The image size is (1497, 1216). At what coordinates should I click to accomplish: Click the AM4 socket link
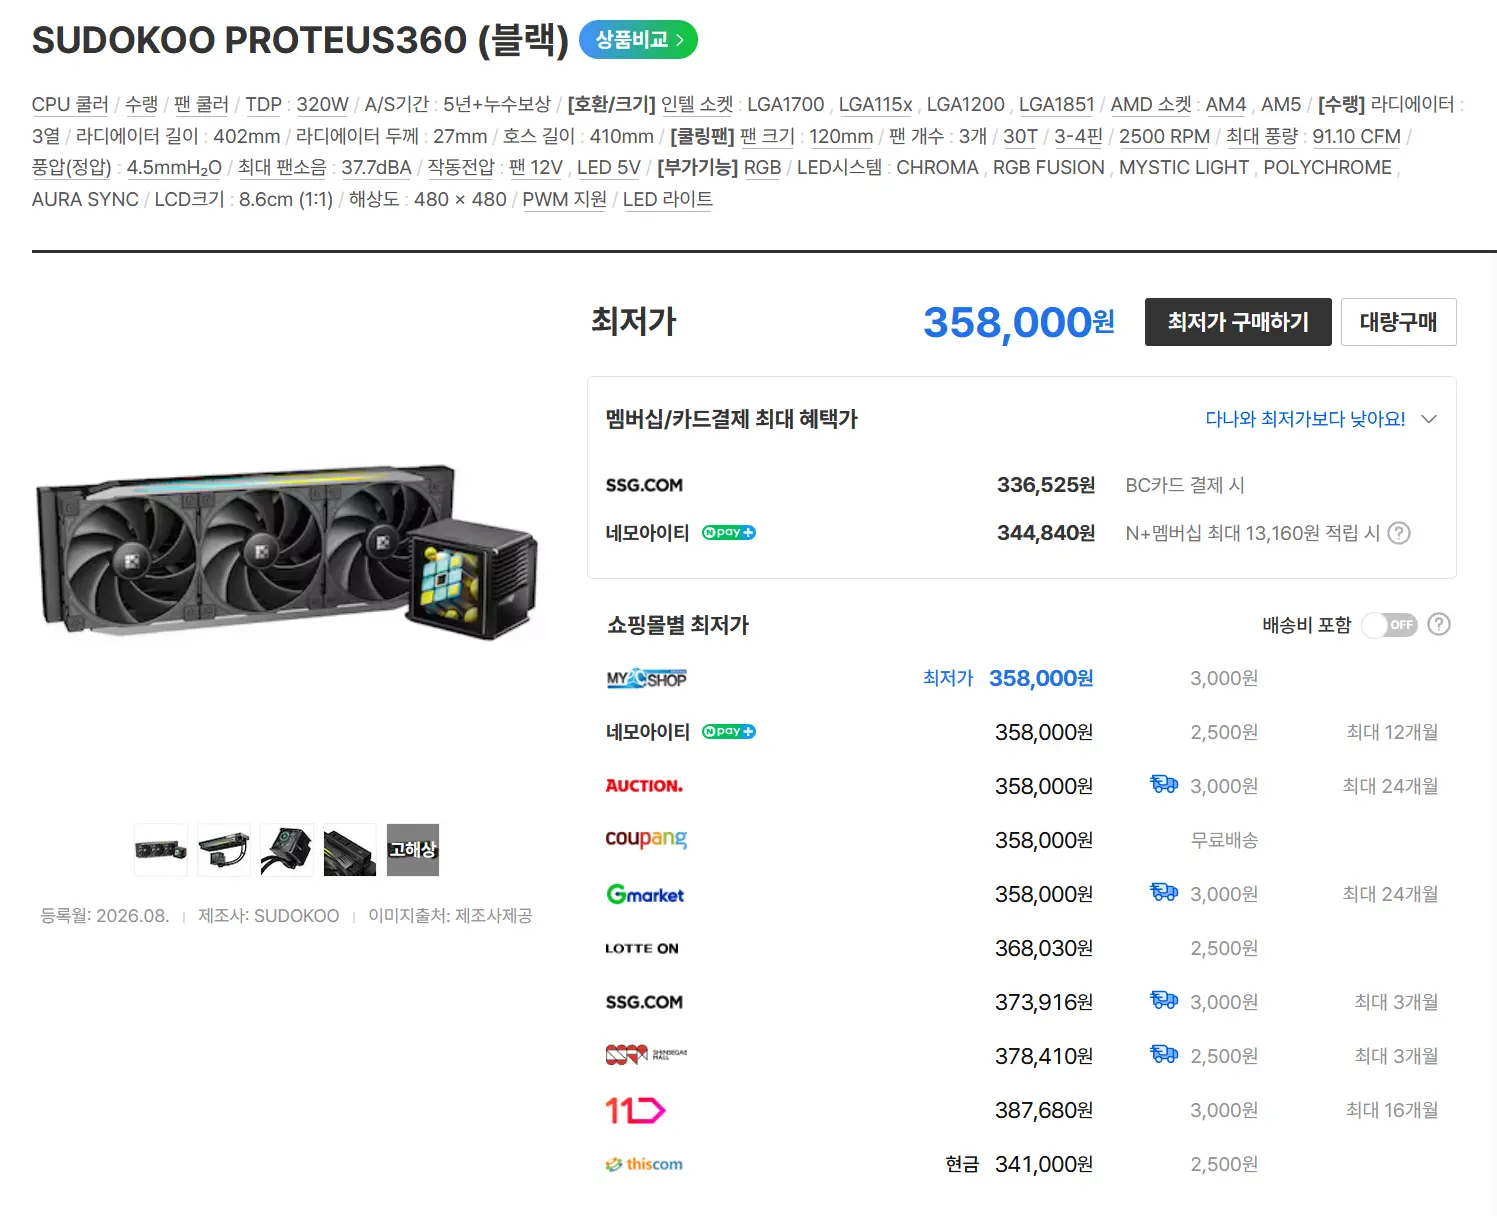click(1226, 105)
